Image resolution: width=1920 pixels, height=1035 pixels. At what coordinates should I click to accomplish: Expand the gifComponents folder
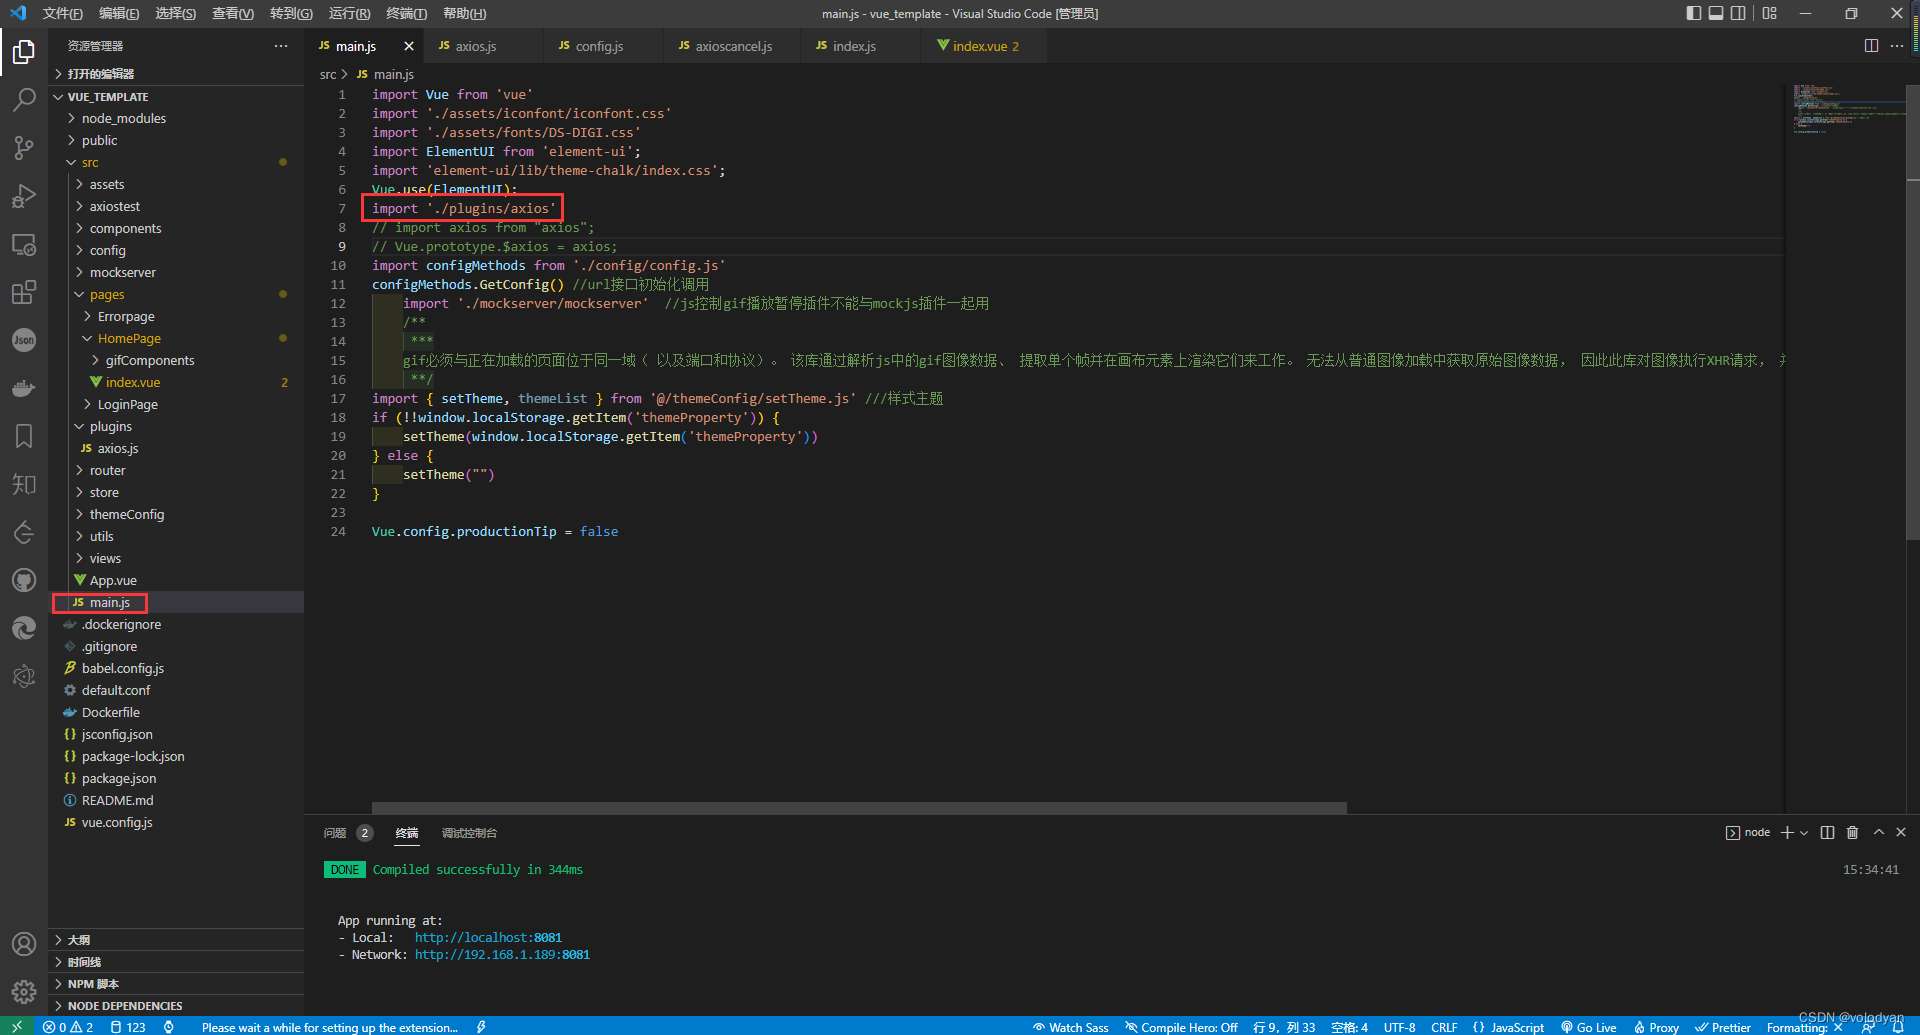point(150,360)
